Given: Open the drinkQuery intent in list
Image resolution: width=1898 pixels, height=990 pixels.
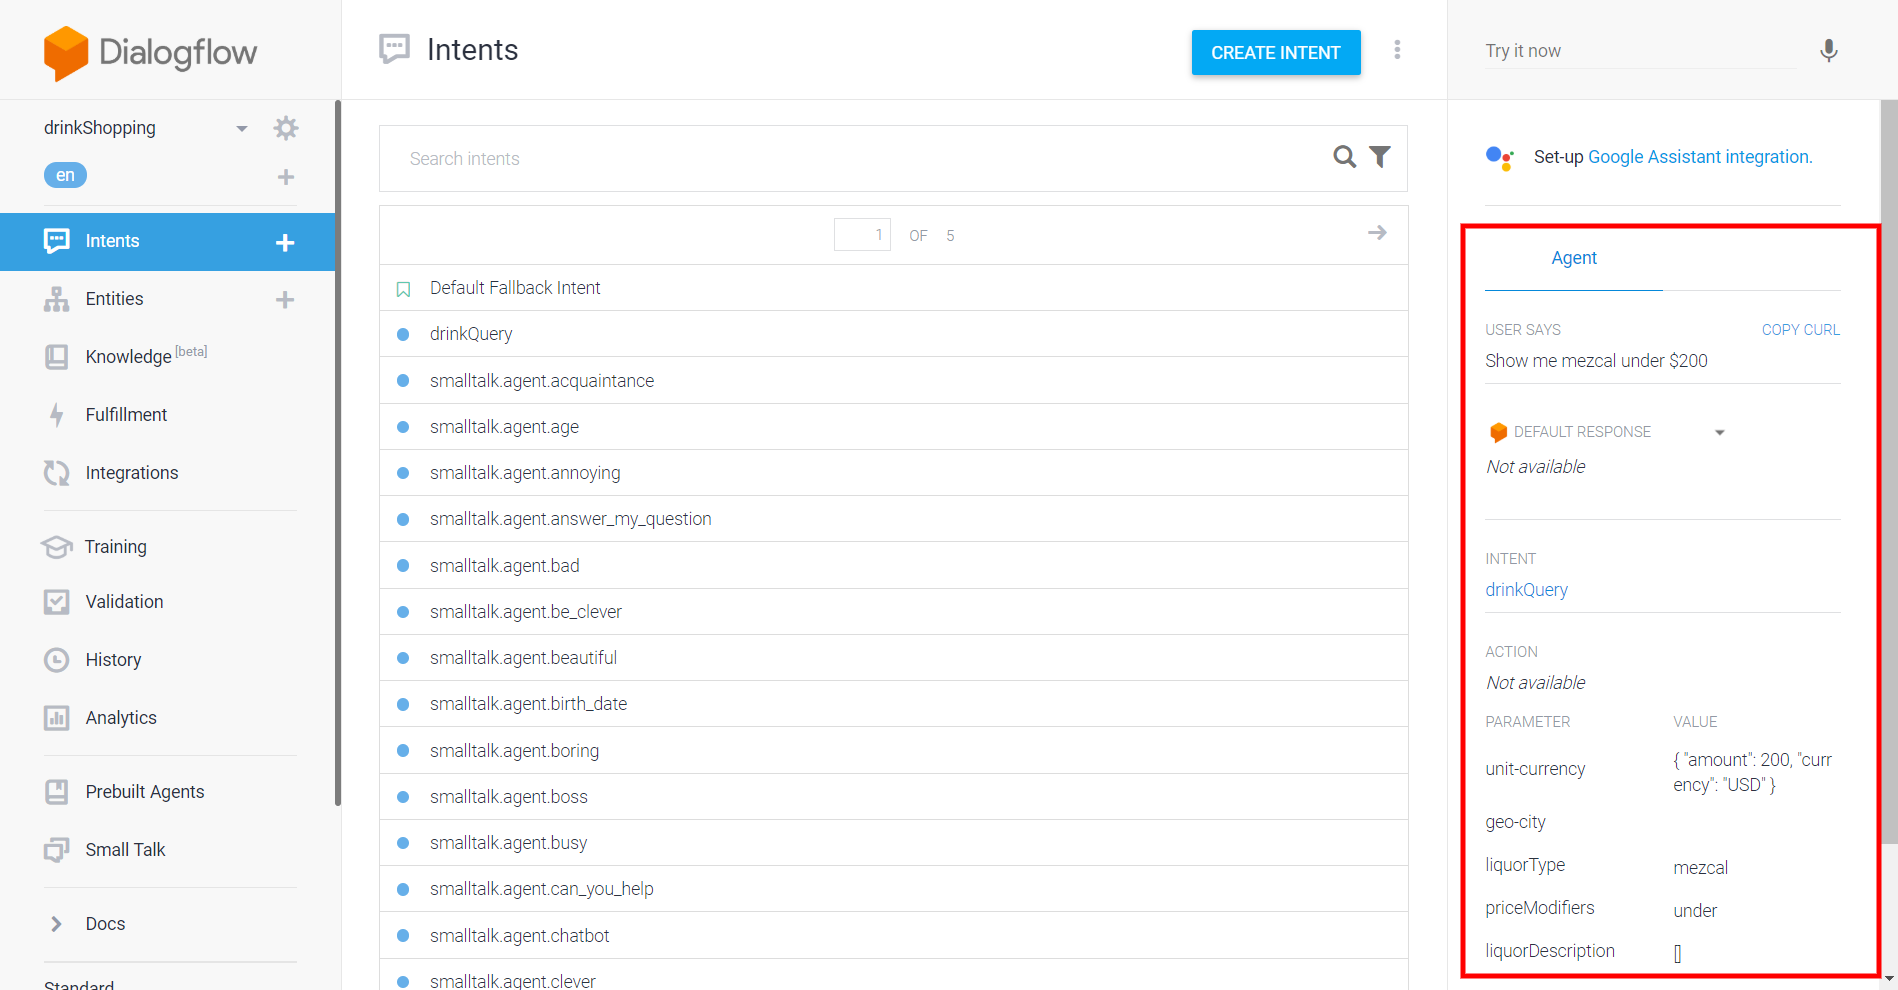Looking at the screenshot, I should point(894,334).
